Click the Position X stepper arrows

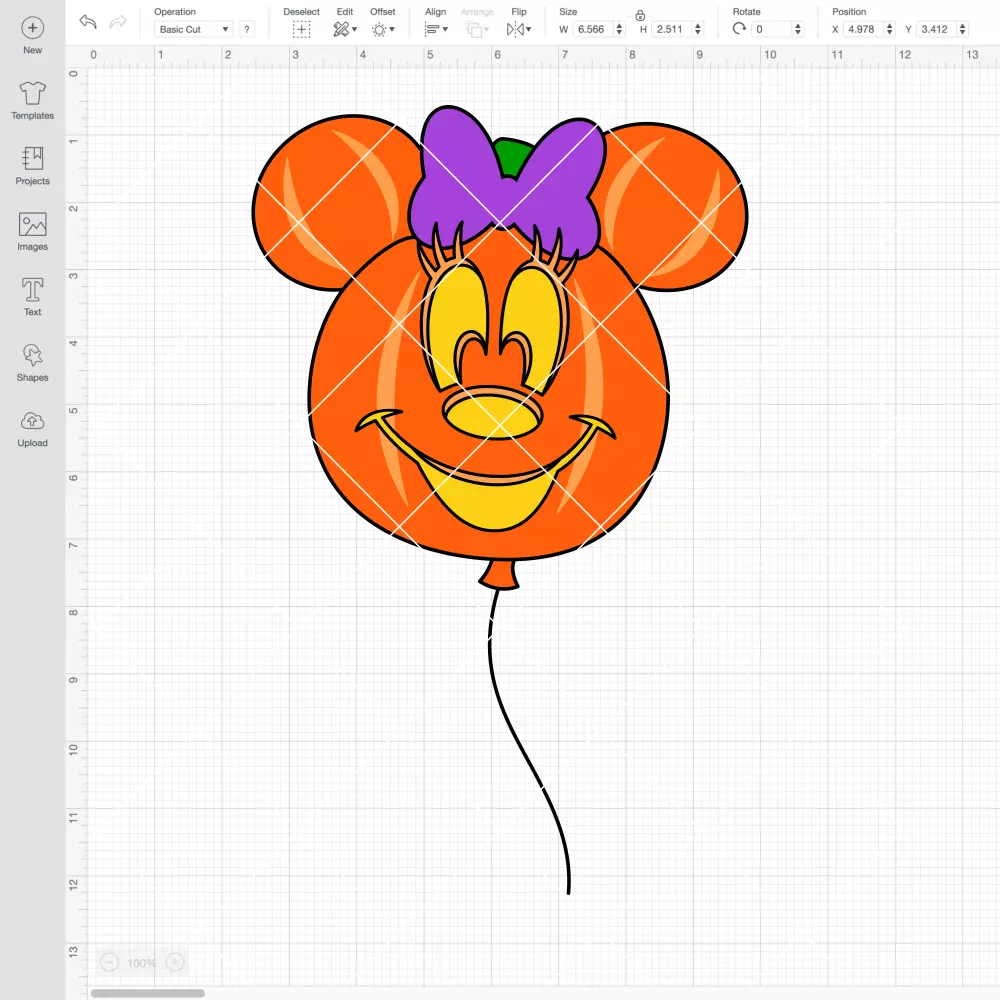(x=889, y=29)
